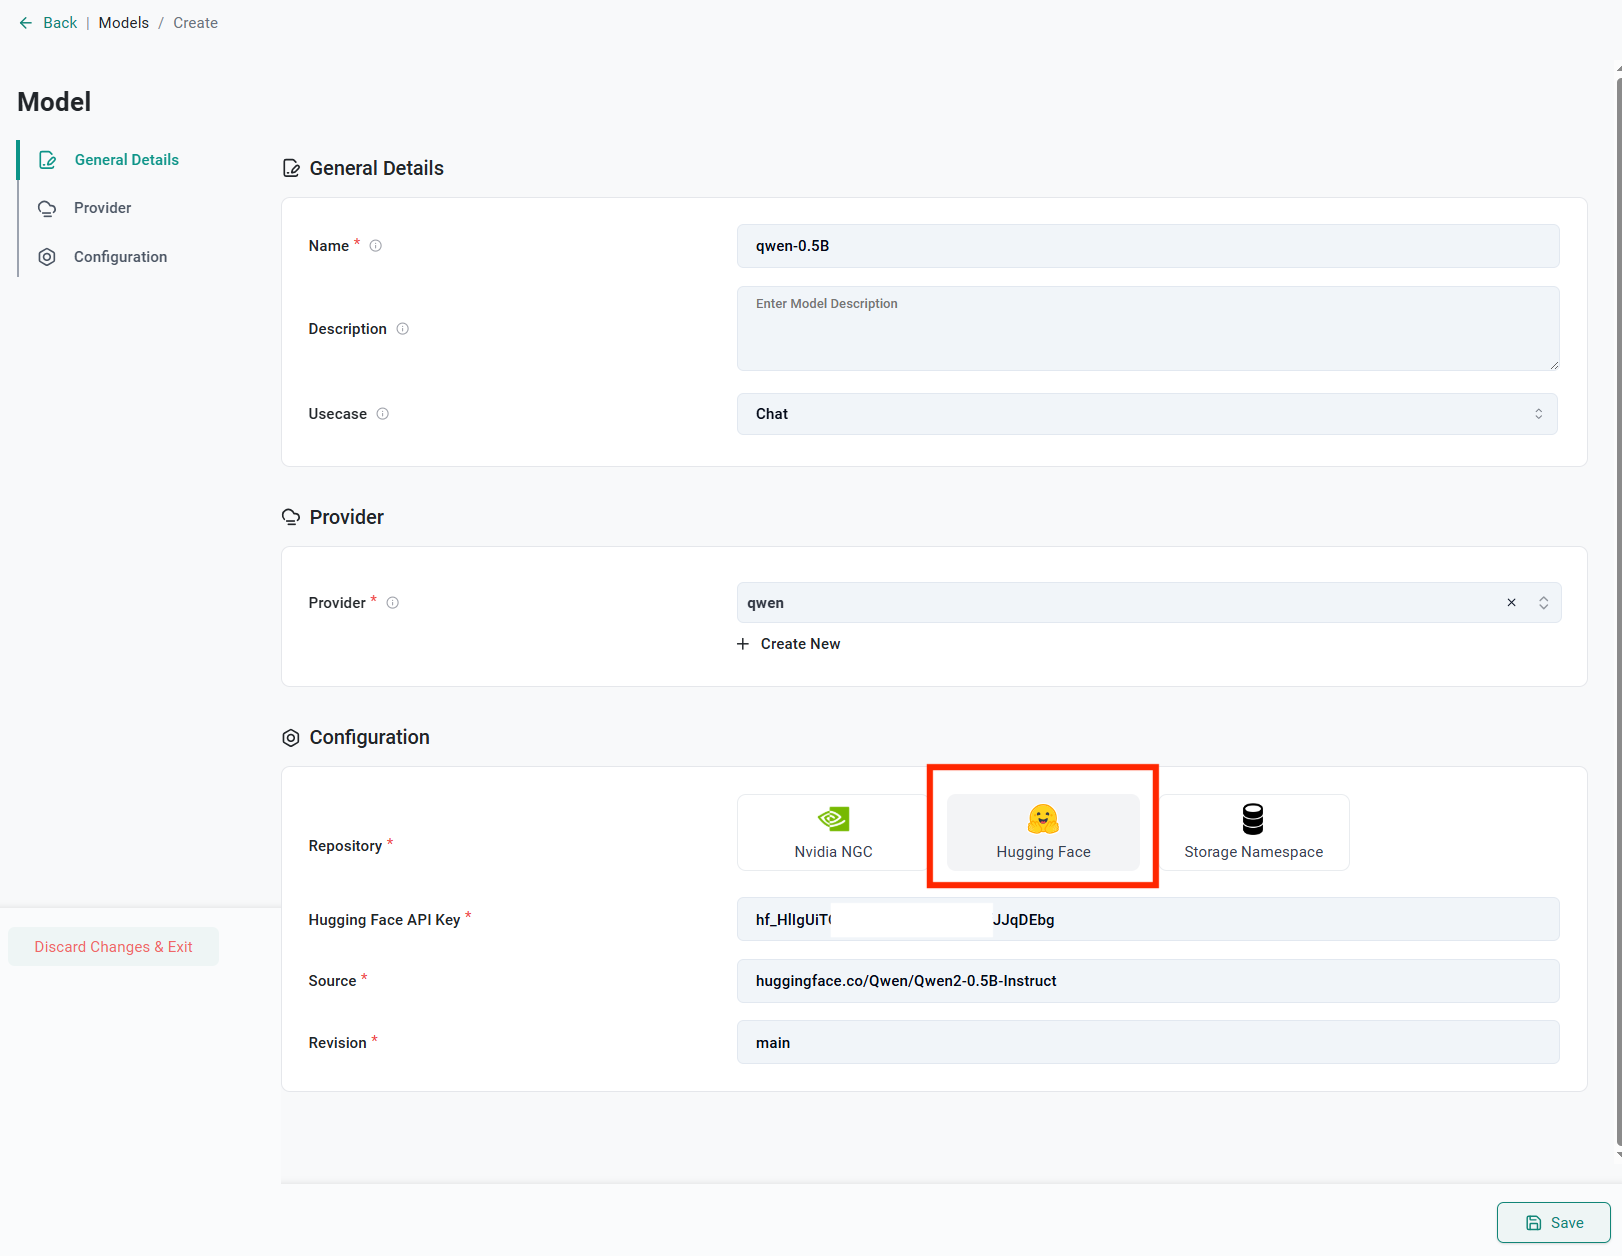1622x1256 pixels.
Task: Click the Source input field
Action: point(1147,981)
